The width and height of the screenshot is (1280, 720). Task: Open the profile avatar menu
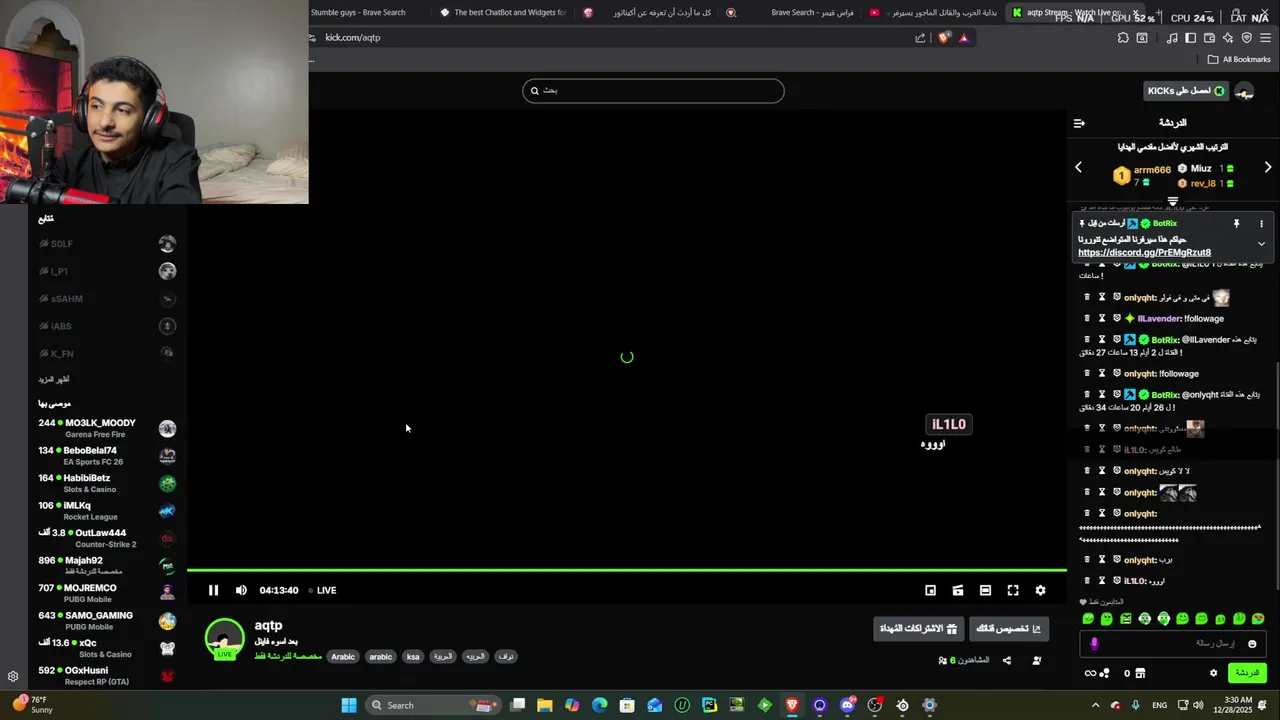pos(1244,91)
